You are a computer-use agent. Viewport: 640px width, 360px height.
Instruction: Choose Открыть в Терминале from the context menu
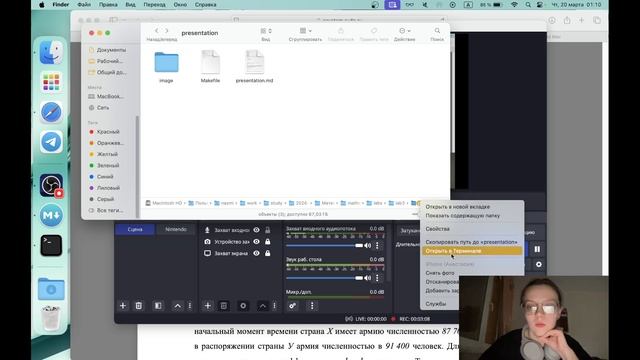tap(472, 251)
